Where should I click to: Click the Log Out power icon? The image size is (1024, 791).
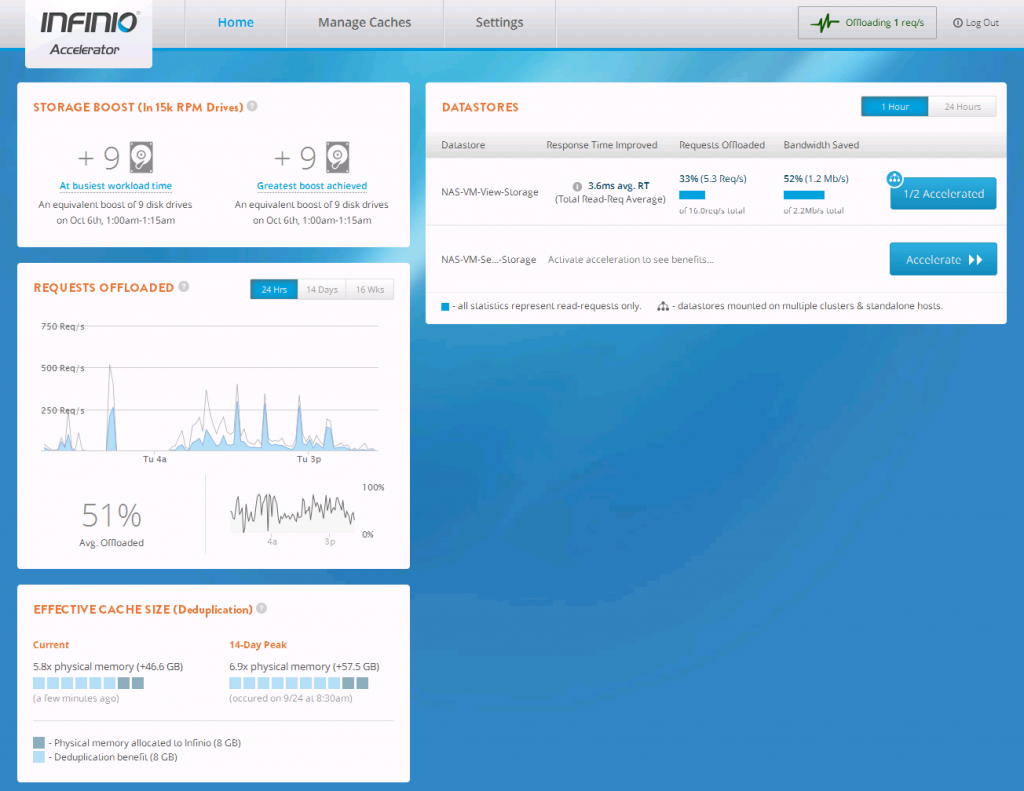957,23
